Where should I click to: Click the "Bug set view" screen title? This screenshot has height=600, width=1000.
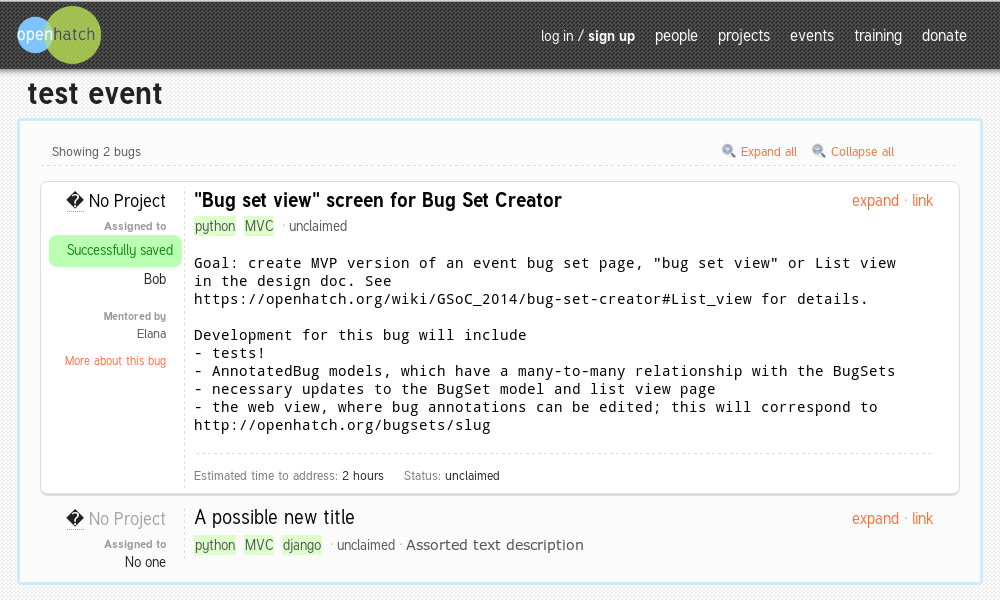[x=378, y=201]
